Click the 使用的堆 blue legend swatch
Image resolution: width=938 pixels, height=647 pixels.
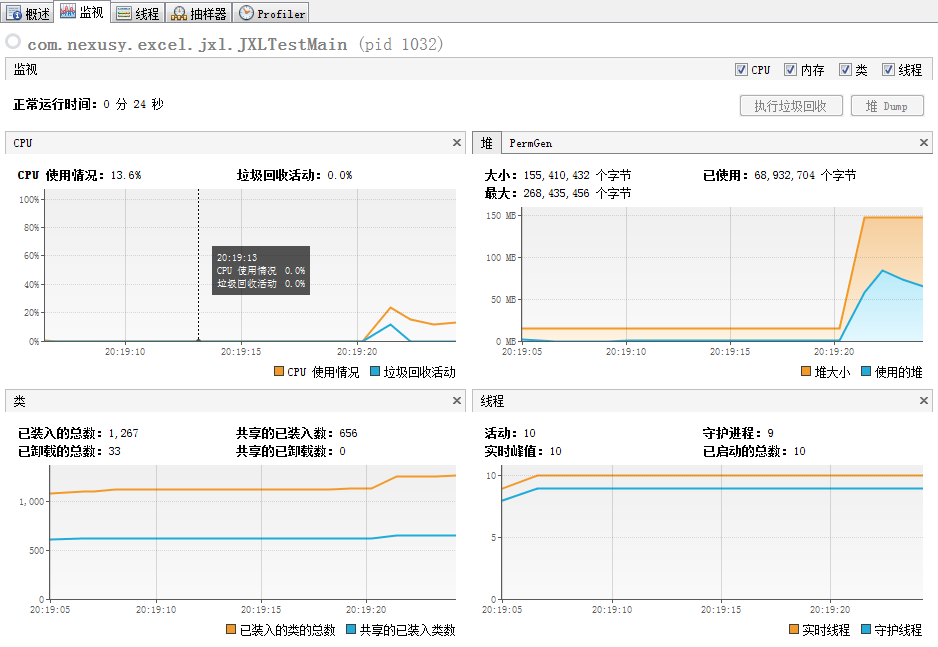[x=866, y=371]
